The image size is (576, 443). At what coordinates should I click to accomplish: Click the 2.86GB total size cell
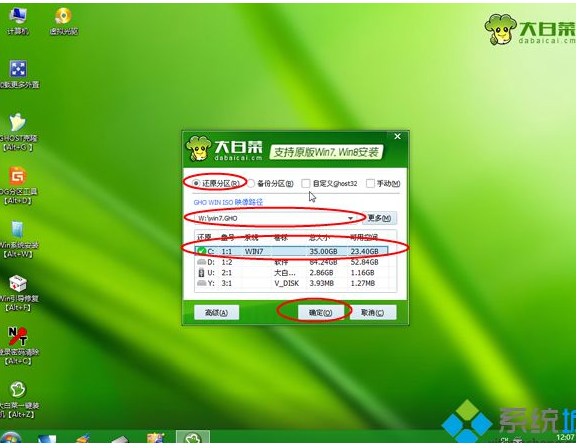pos(321,273)
